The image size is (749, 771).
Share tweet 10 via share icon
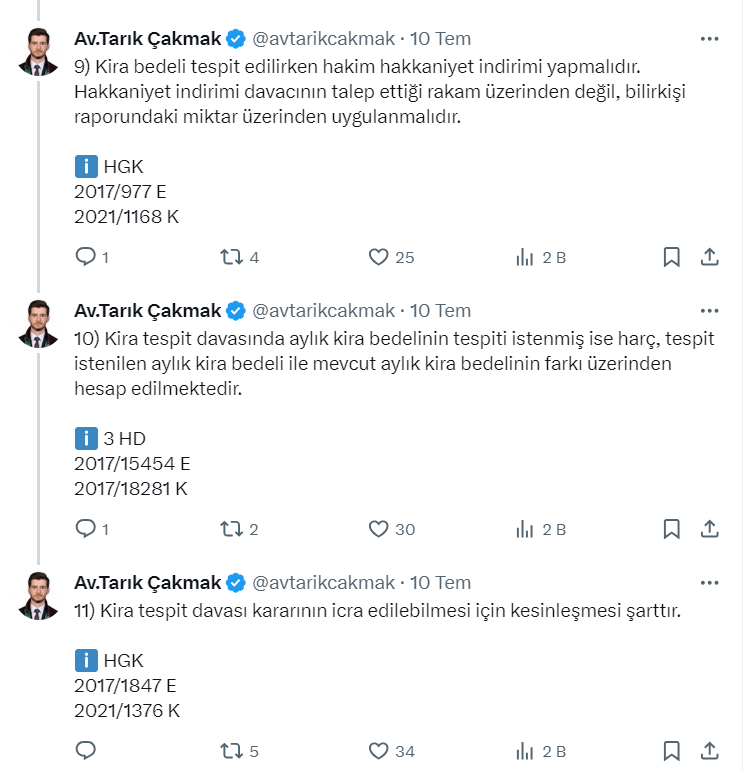[x=709, y=529]
